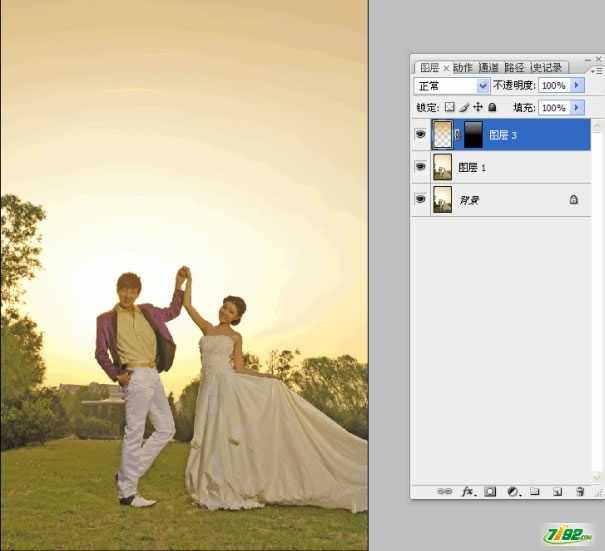
Task: Open the 不透明度 opacity slider arrow
Action: click(x=577, y=86)
